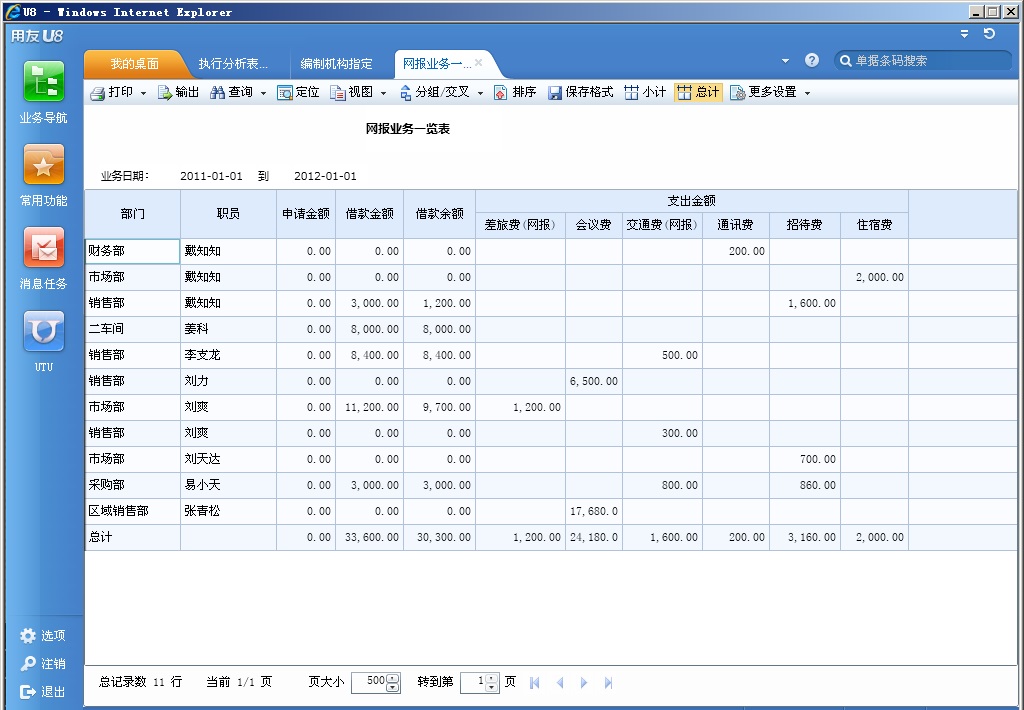This screenshot has width=1024, height=710.
Task: Go to the next page
Action: click(584, 683)
